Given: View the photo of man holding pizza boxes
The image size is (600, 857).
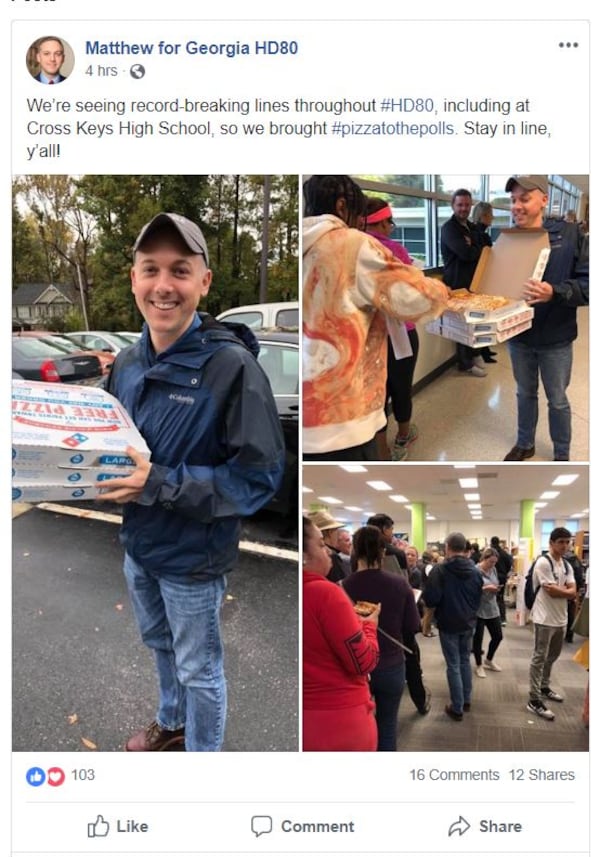Looking at the screenshot, I should click(155, 463).
